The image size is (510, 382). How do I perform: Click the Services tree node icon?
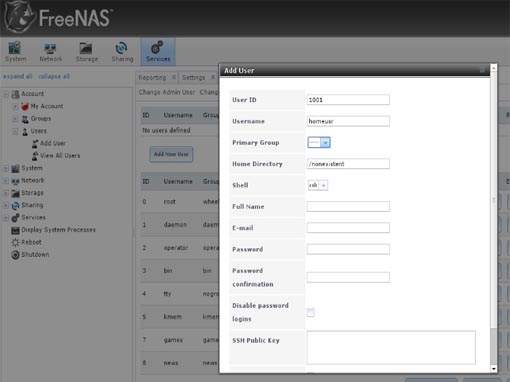click(15, 218)
